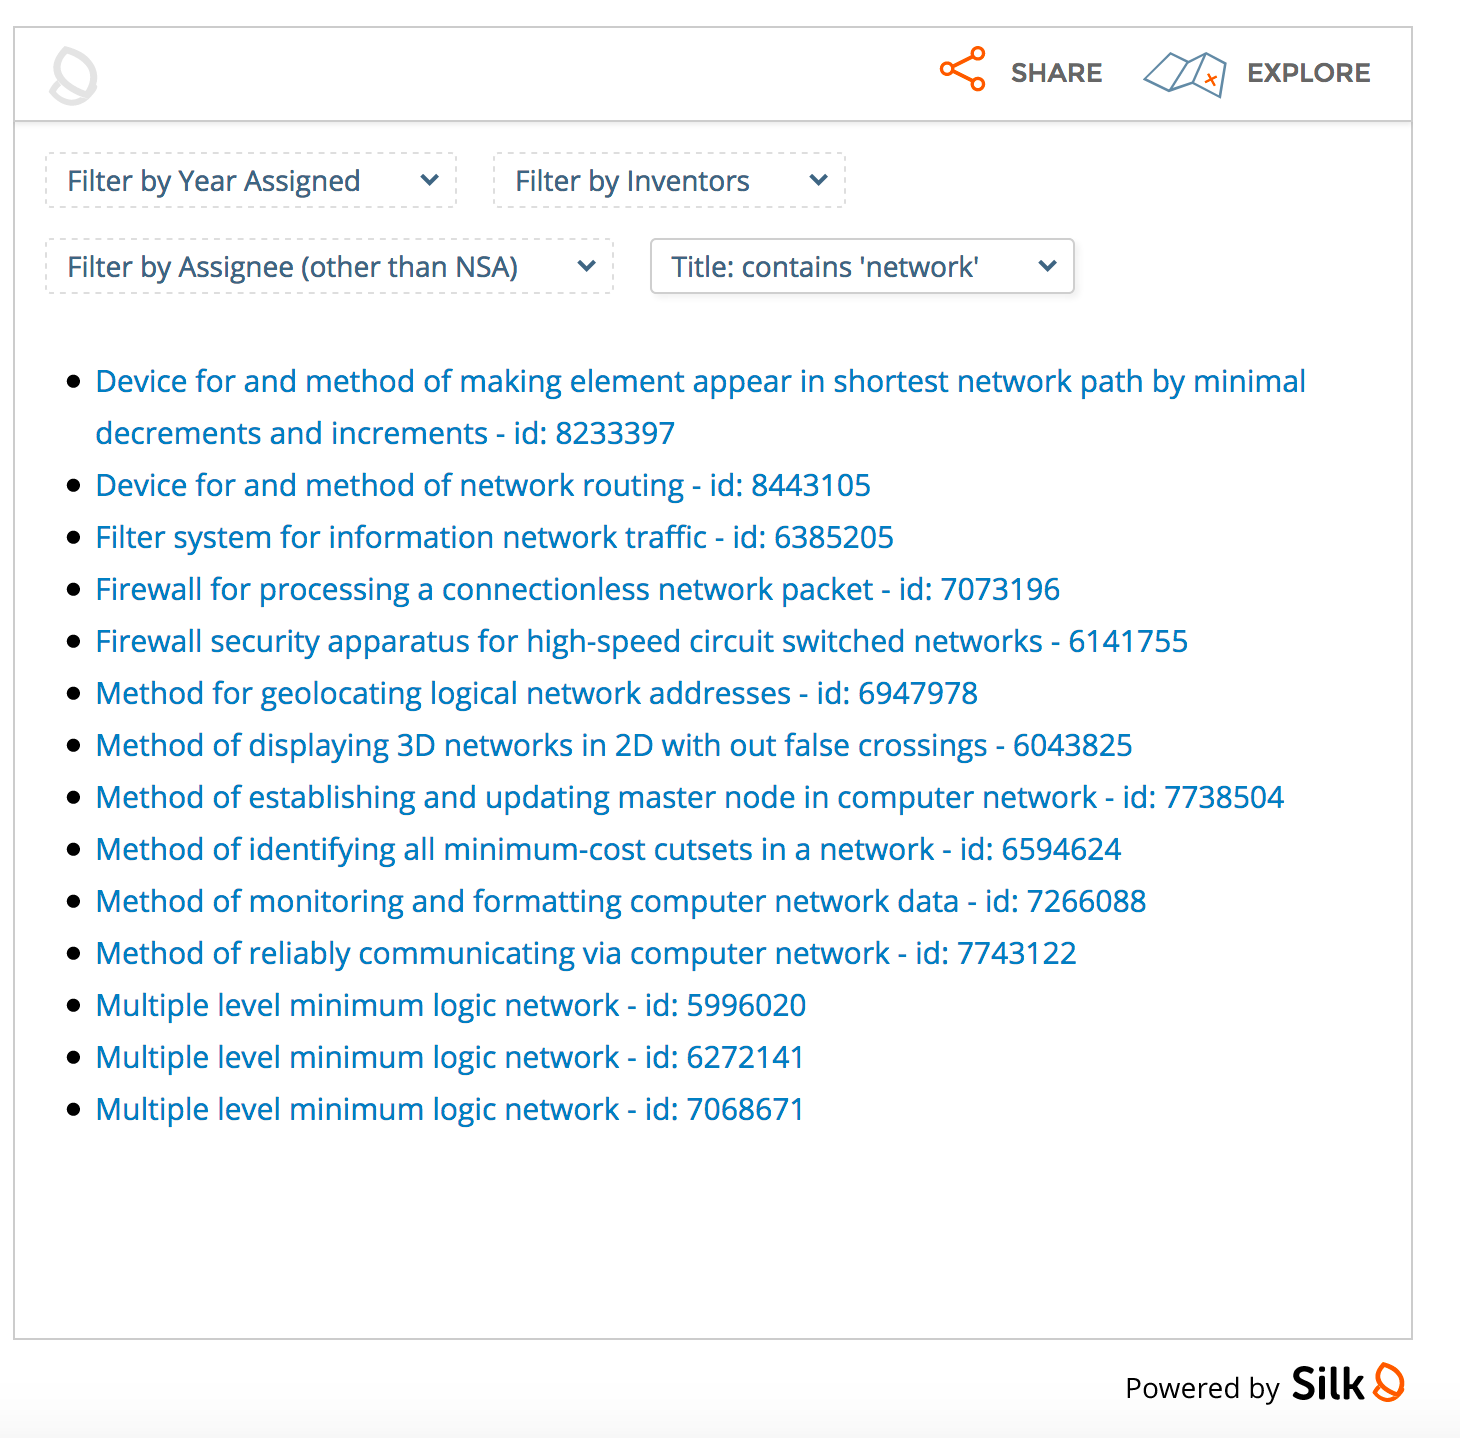Open Method of reliably communicating via computer network

coord(585,954)
